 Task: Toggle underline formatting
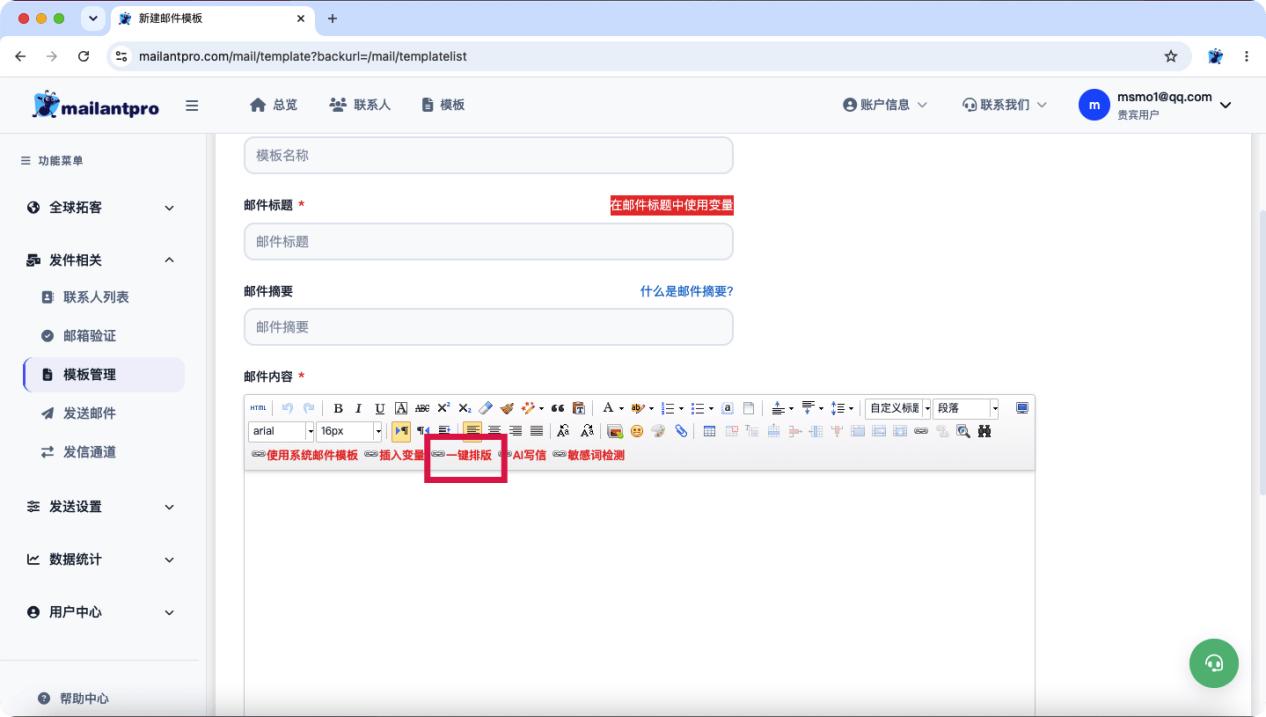(380, 408)
